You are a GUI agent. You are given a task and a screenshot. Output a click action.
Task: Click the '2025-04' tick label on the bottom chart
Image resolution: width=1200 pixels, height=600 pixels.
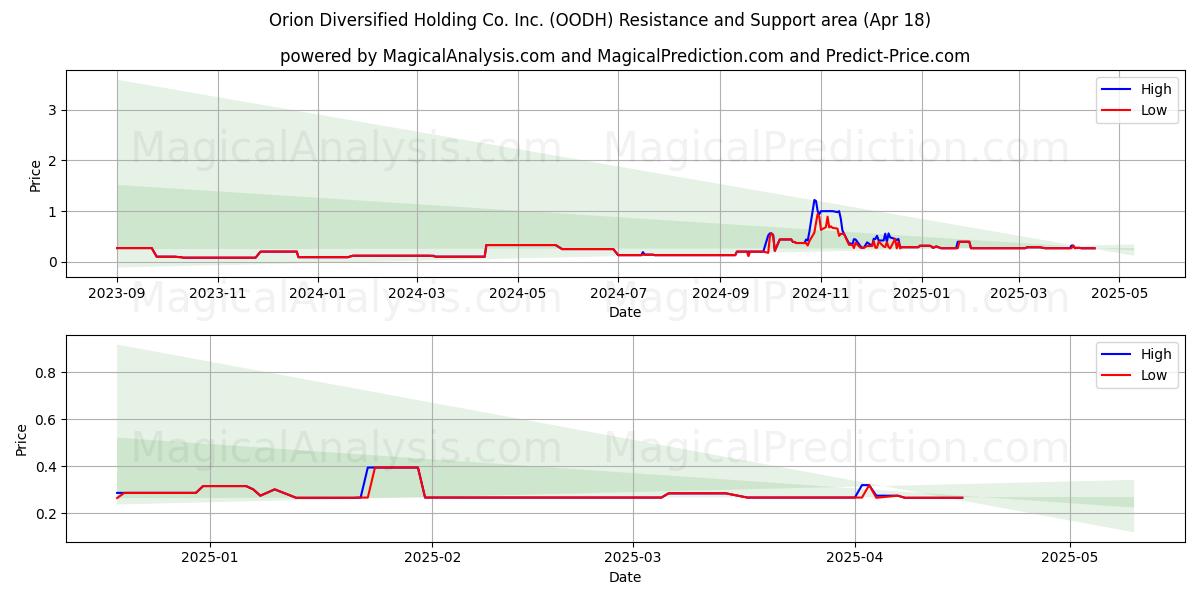[855, 558]
